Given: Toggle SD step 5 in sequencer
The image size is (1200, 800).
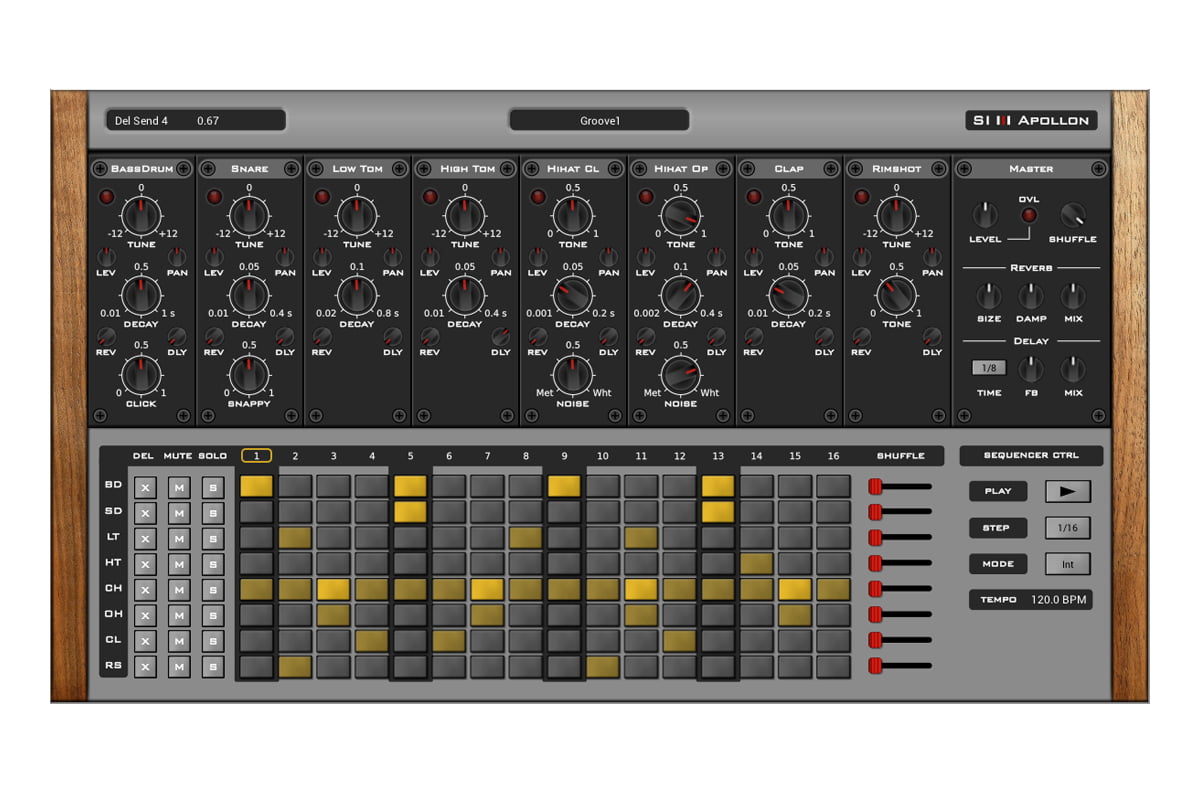Looking at the screenshot, I should point(410,512).
